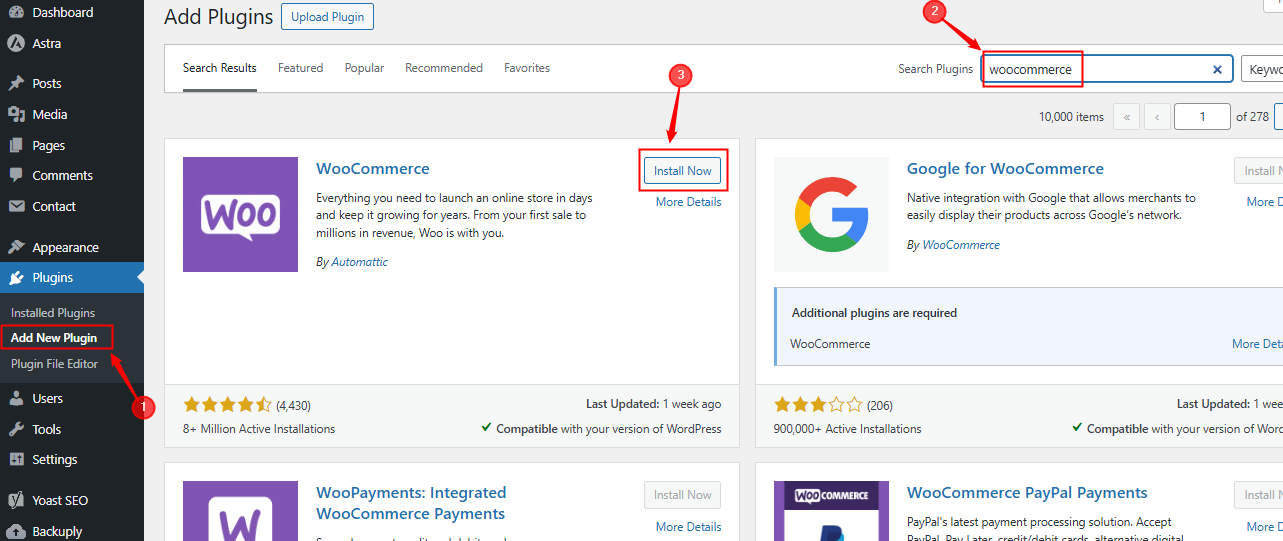Click the Astra logo icon in sidebar
Image resolution: width=1283 pixels, height=541 pixels.
pos(16,44)
